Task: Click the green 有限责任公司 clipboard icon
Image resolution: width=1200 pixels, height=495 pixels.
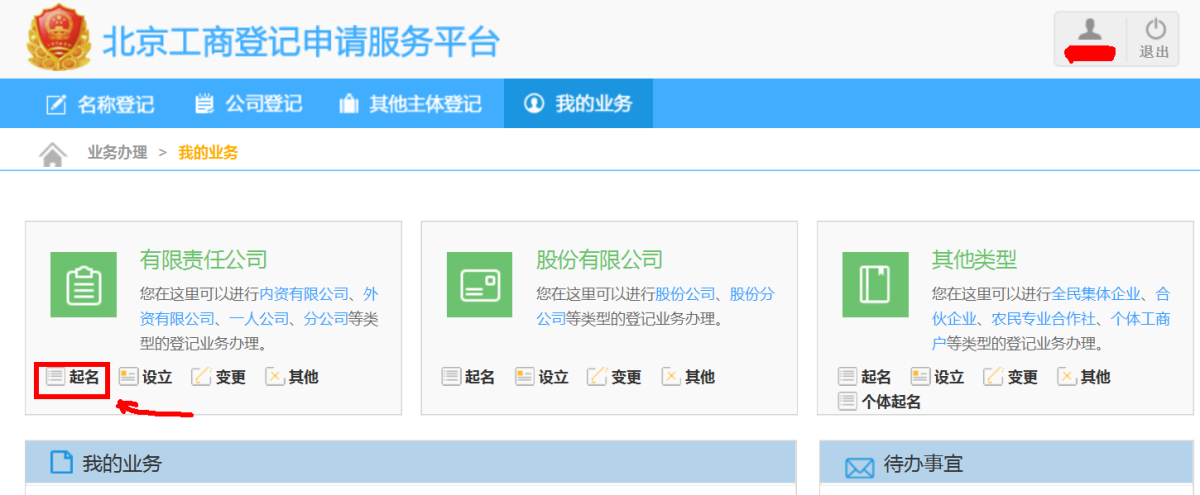Action: click(x=85, y=285)
